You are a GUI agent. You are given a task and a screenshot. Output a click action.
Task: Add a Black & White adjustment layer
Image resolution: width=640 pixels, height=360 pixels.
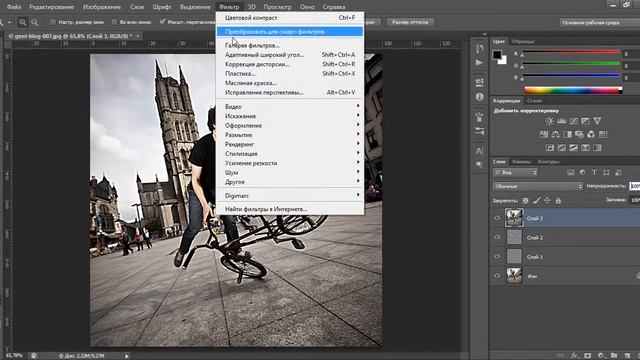coord(567,134)
